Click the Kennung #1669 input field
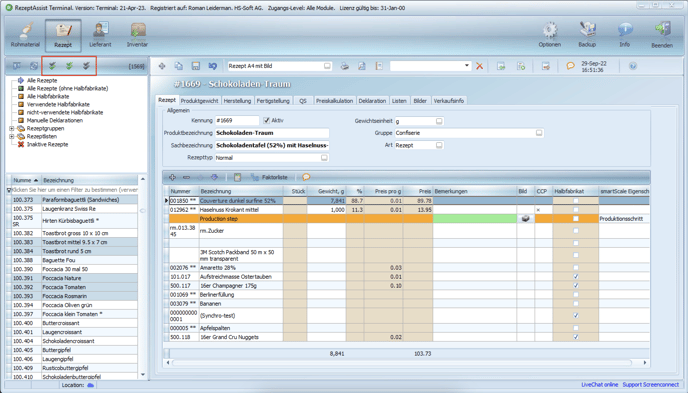 [x=237, y=120]
